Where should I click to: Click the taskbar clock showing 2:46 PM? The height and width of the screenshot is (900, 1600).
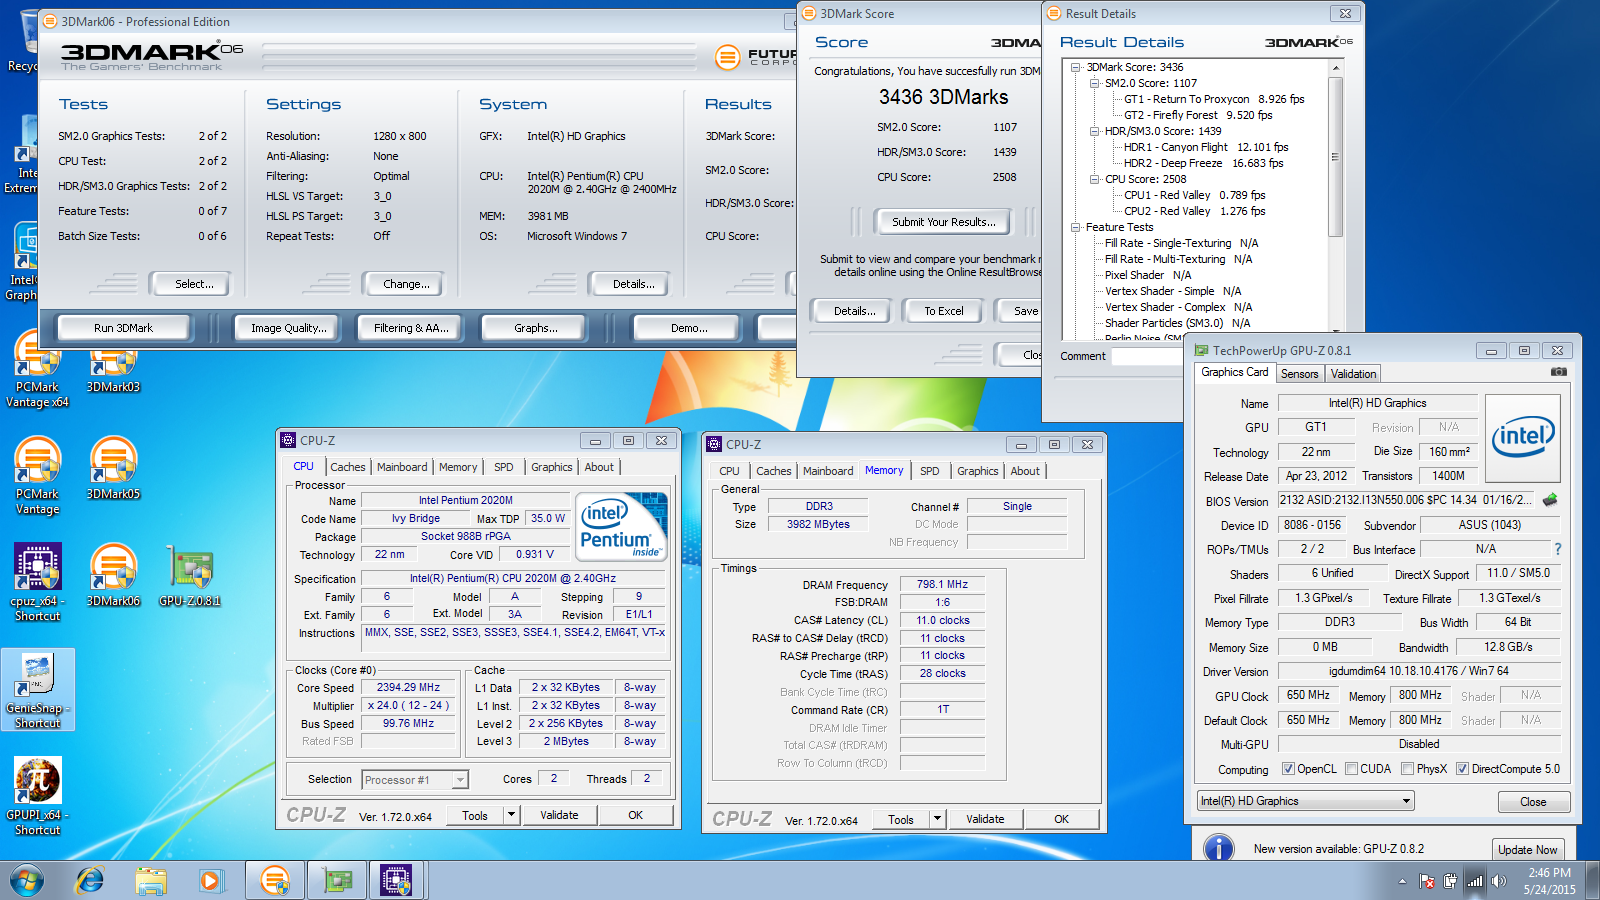point(1549,881)
